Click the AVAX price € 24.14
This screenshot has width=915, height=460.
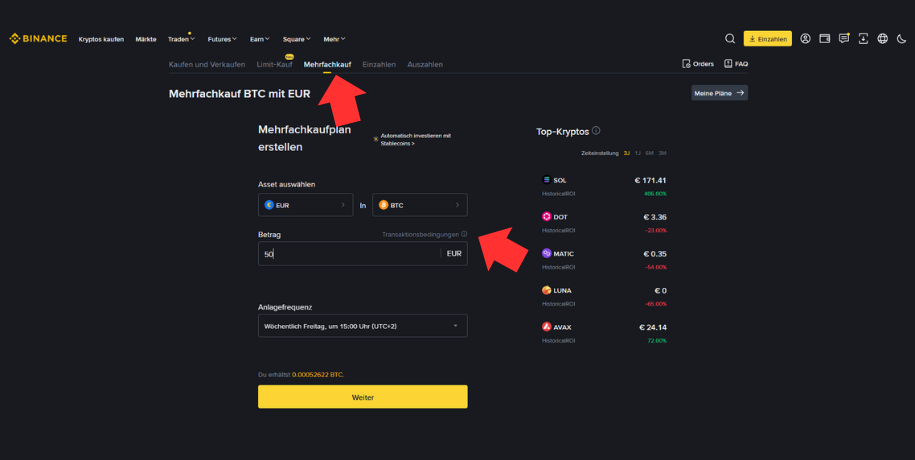pos(652,327)
